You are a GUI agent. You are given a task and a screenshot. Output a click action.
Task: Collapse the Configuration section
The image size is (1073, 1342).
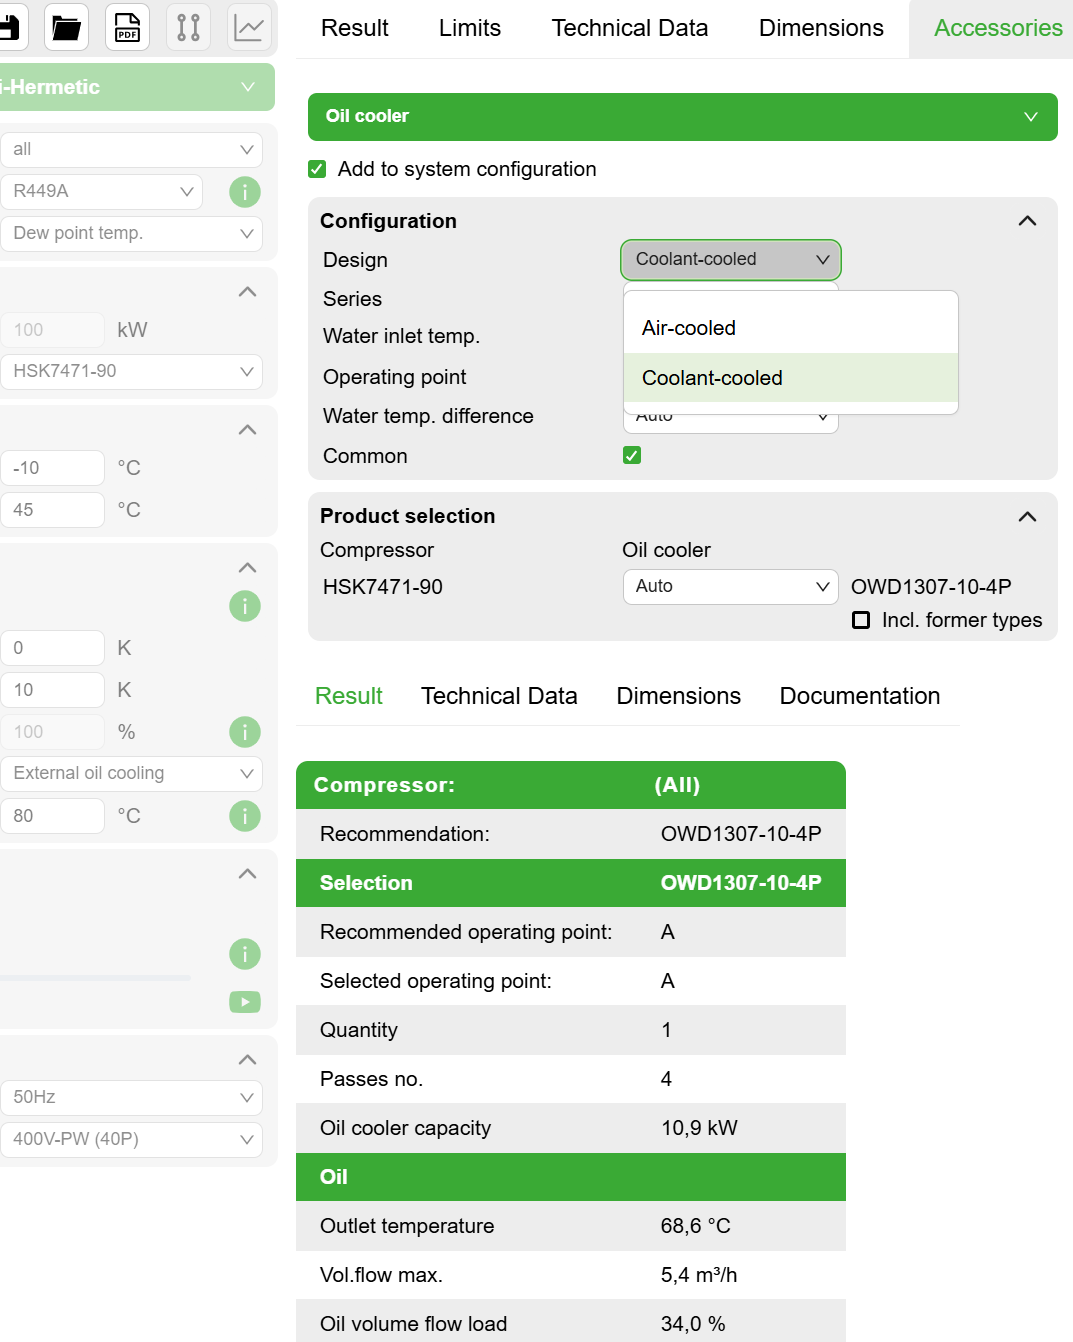click(x=1027, y=221)
